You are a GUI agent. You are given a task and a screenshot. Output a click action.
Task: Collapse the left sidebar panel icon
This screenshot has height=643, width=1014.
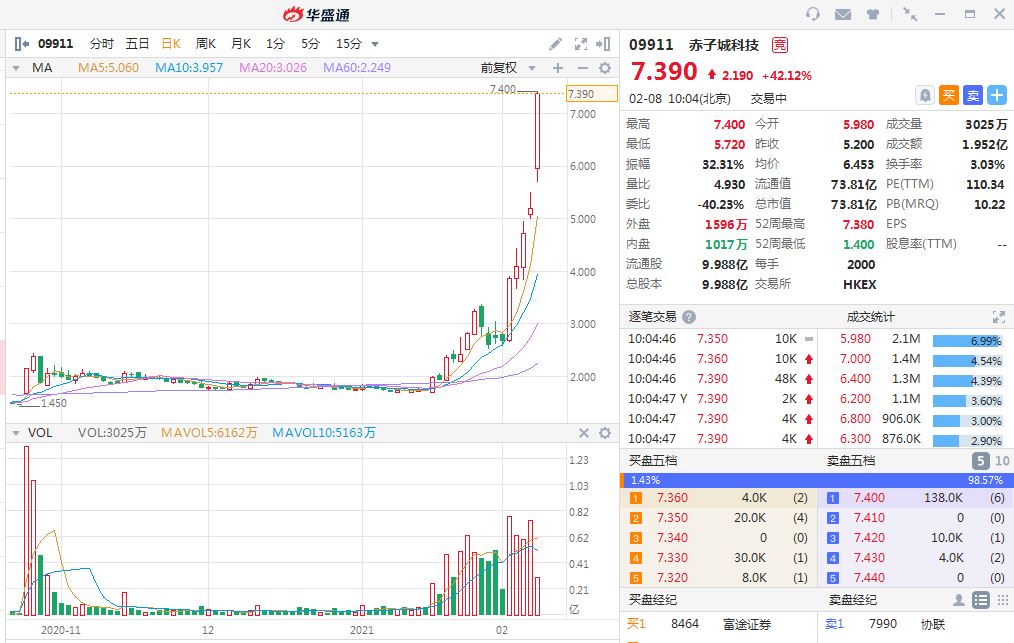tap(21, 44)
